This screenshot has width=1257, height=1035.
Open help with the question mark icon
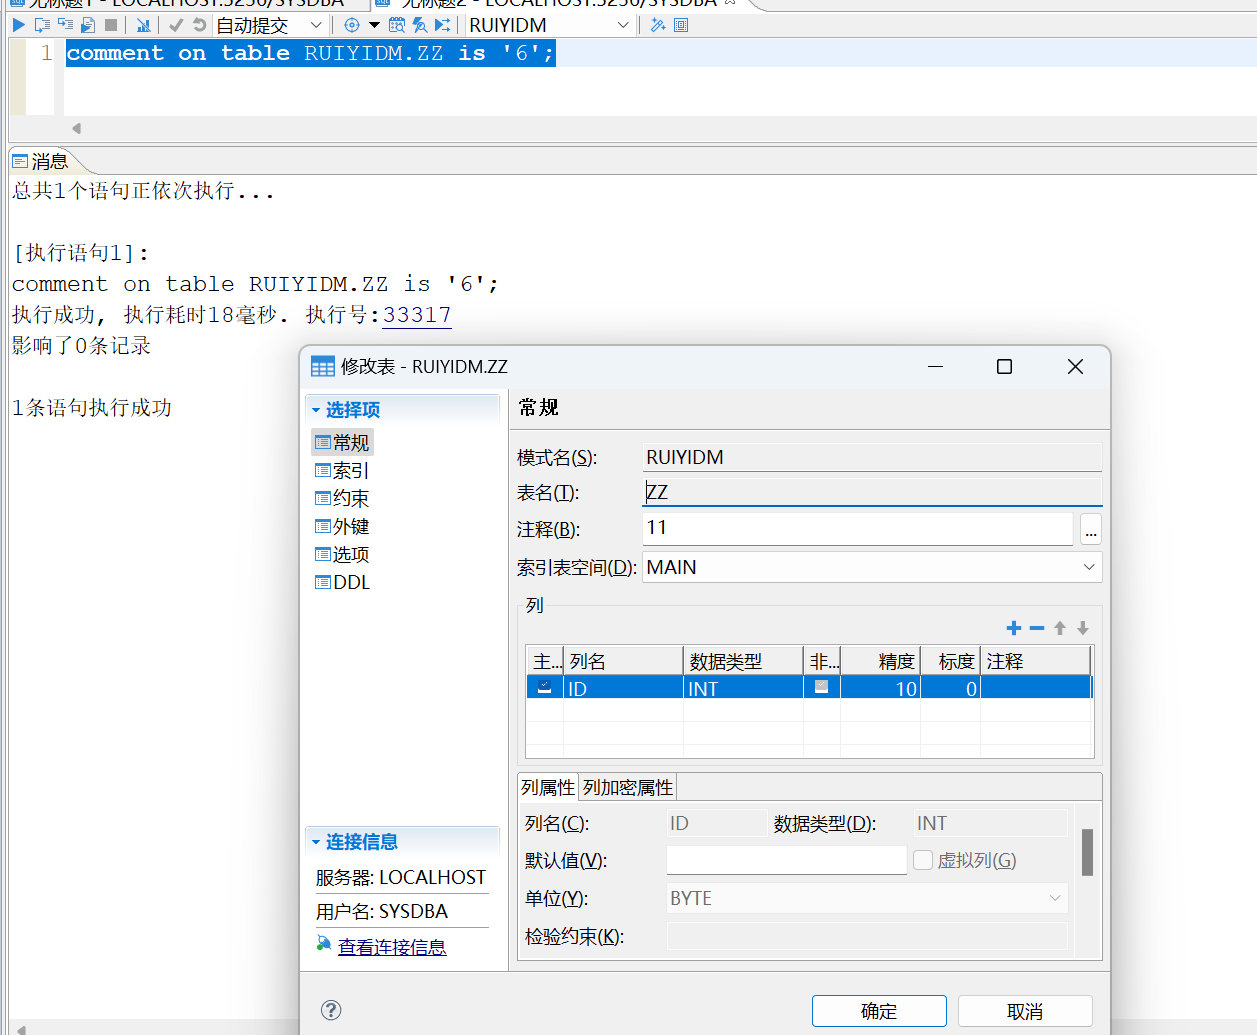(331, 1010)
